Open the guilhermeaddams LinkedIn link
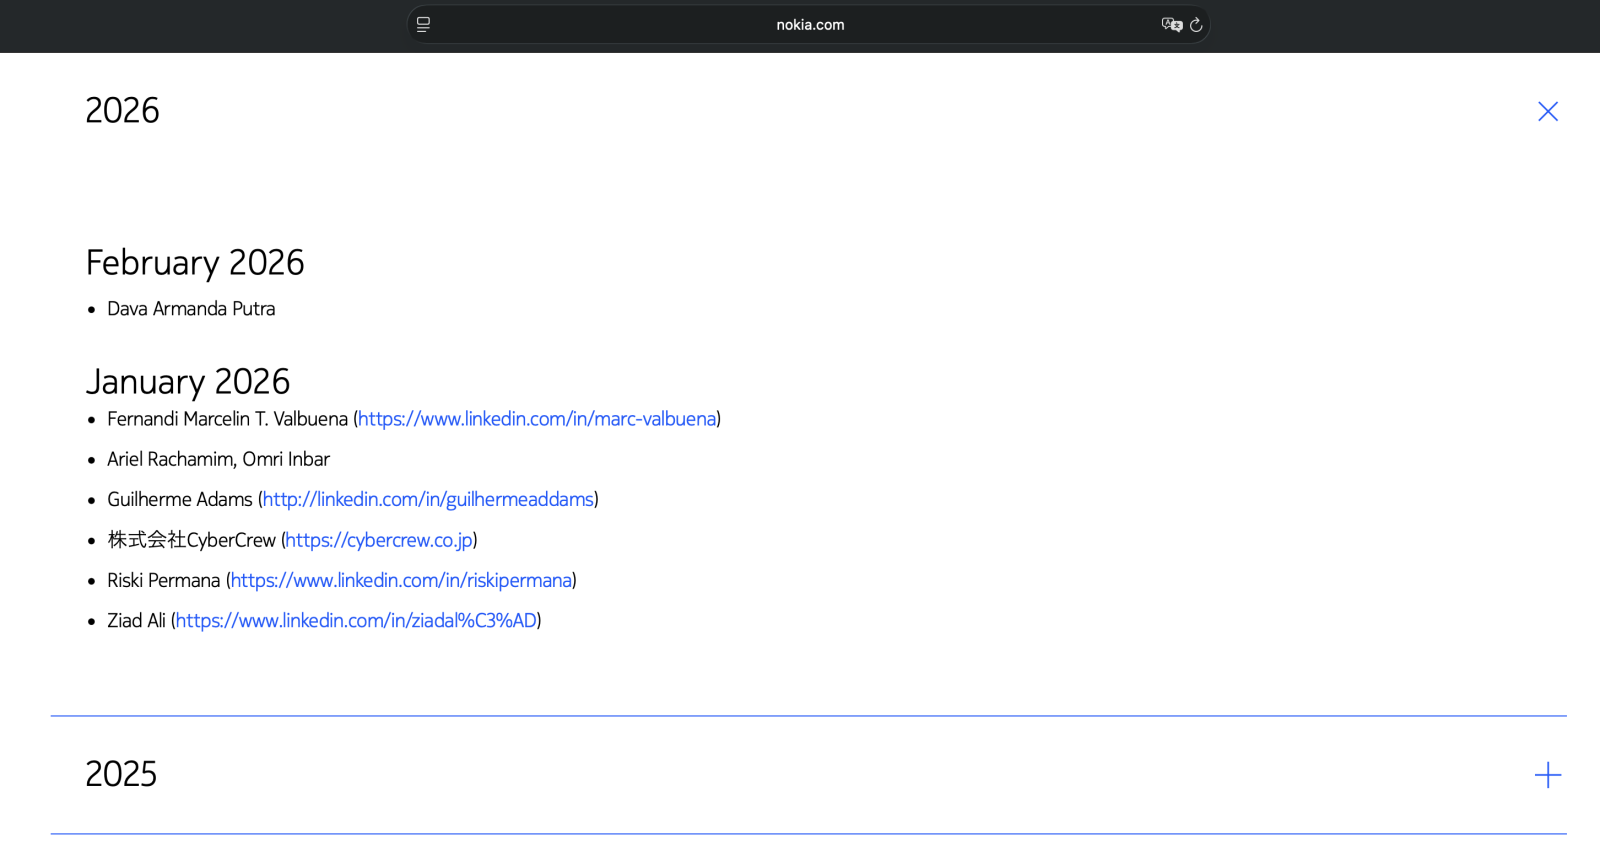 click(x=428, y=499)
